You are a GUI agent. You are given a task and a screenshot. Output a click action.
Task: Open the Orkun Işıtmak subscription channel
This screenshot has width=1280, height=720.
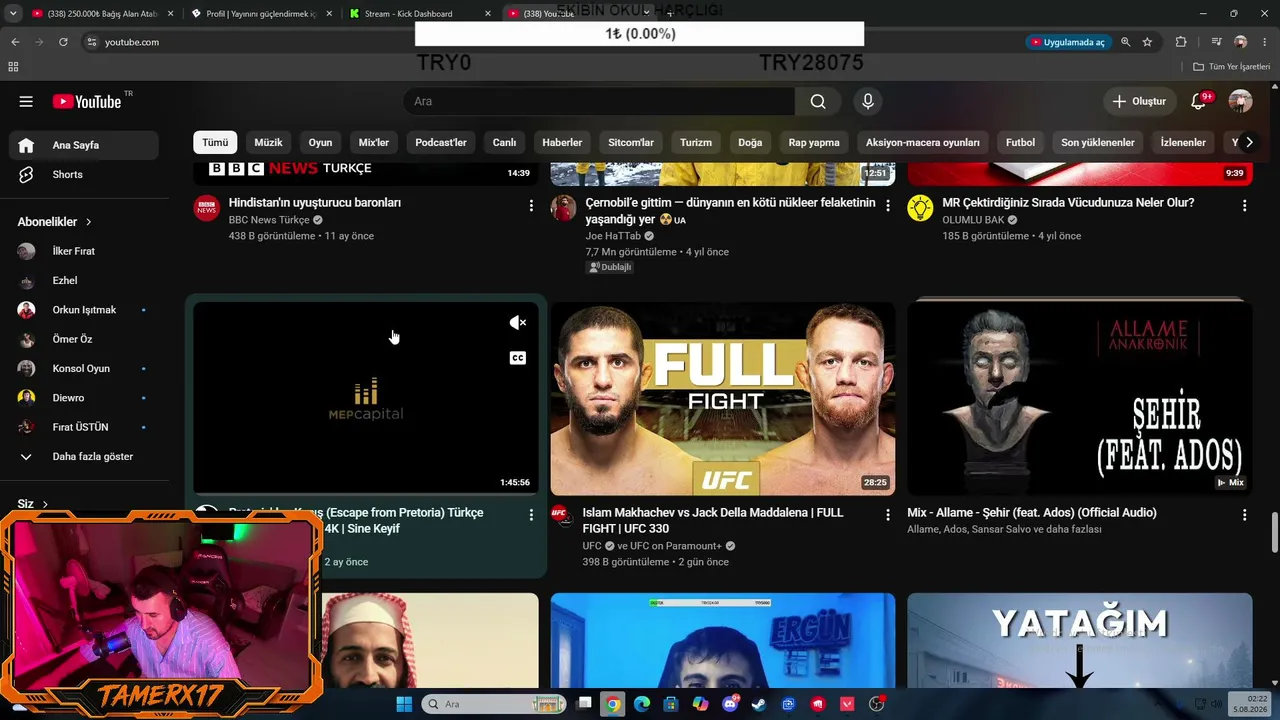coord(84,310)
